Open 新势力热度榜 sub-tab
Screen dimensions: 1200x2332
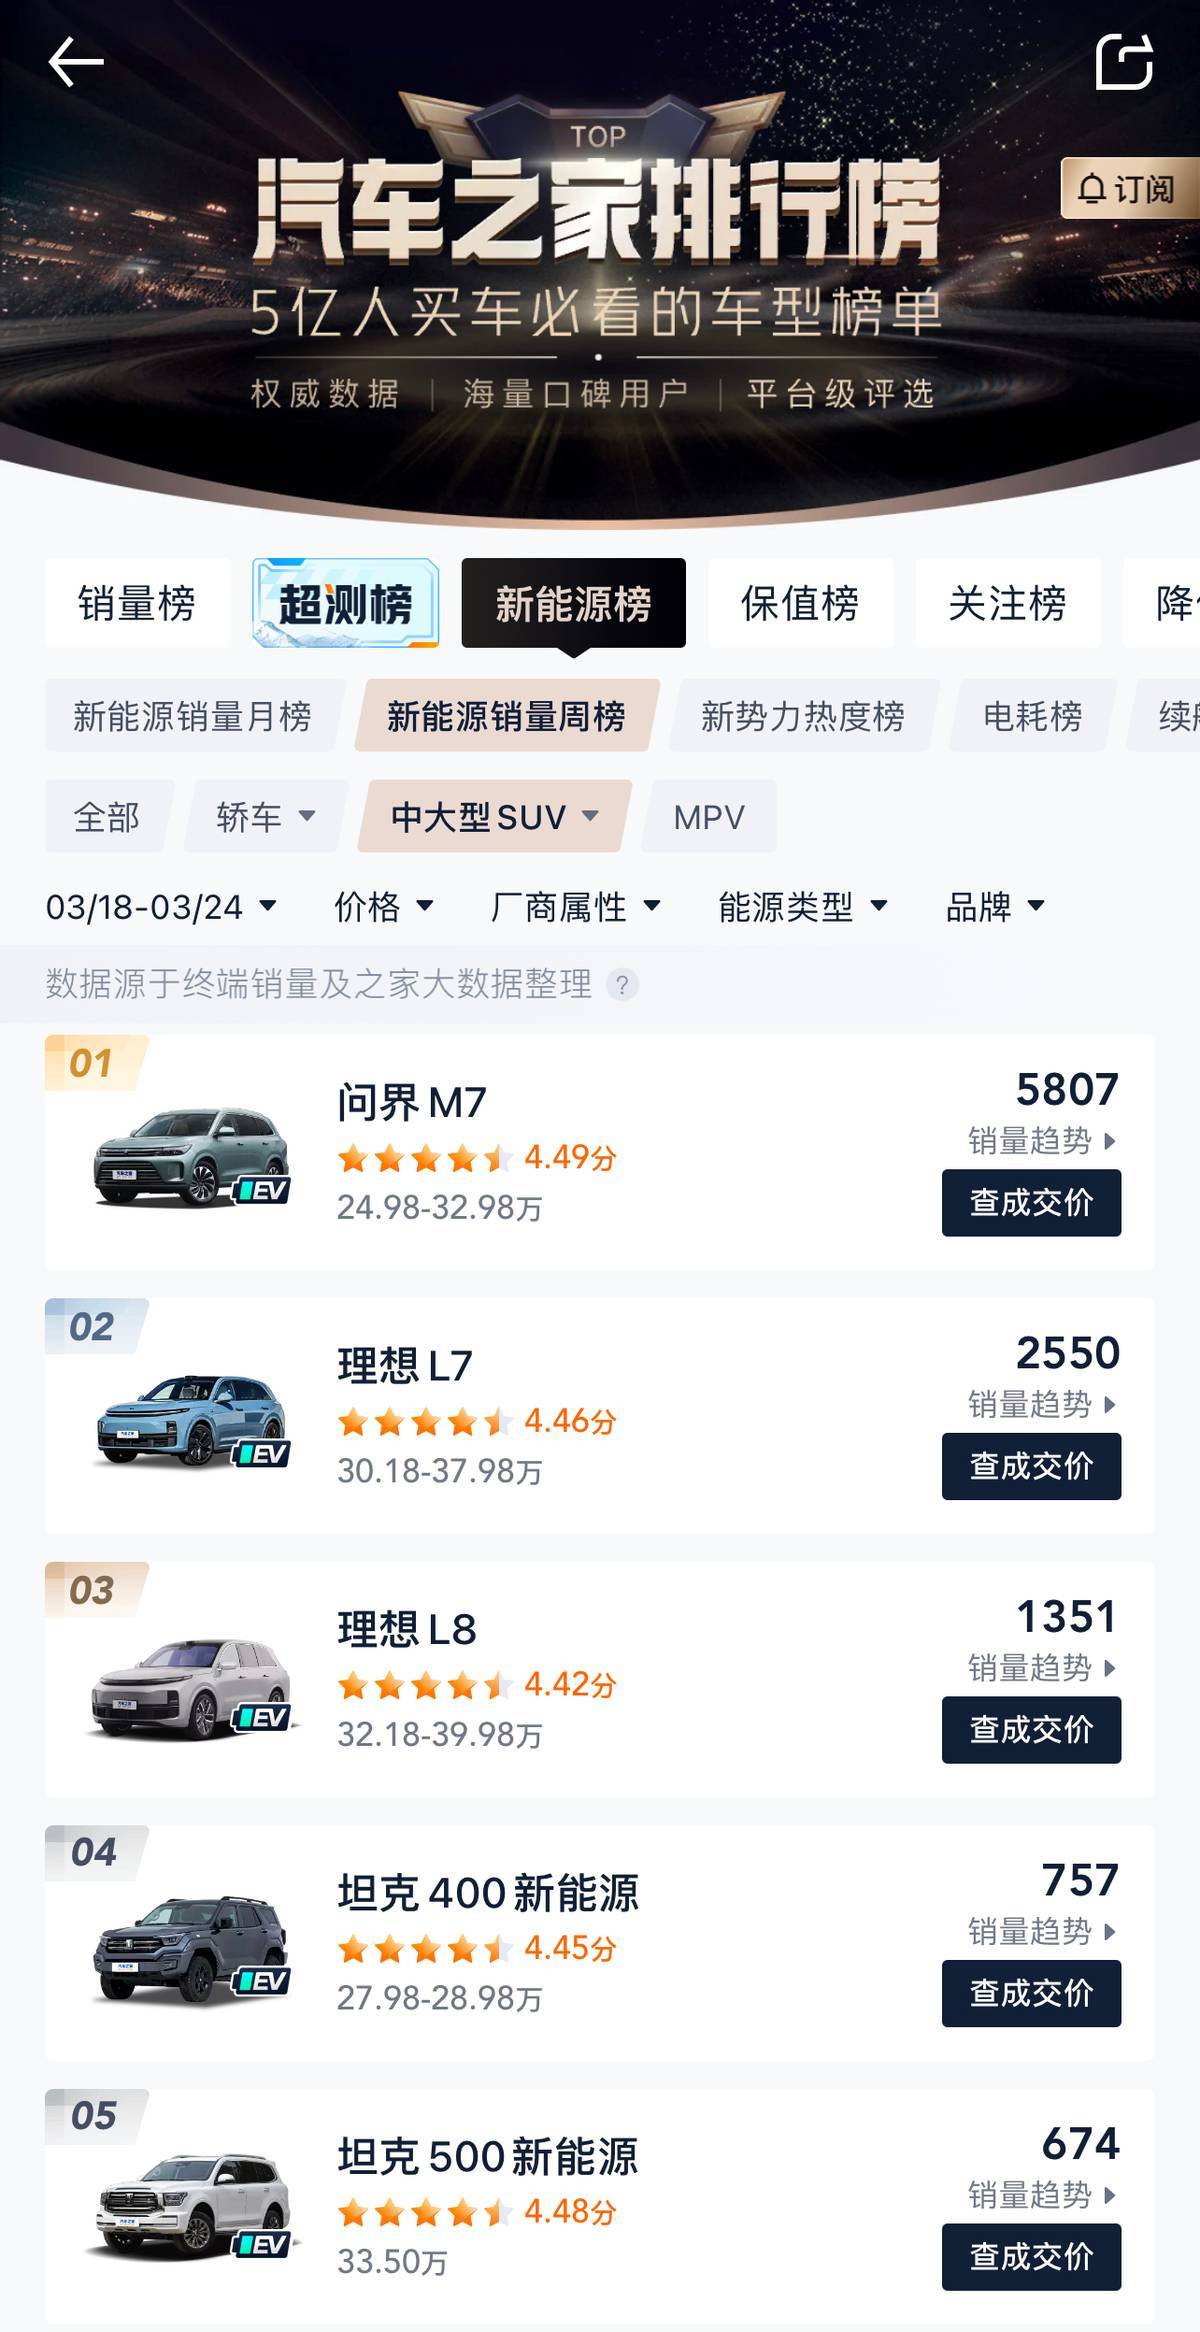coord(803,716)
